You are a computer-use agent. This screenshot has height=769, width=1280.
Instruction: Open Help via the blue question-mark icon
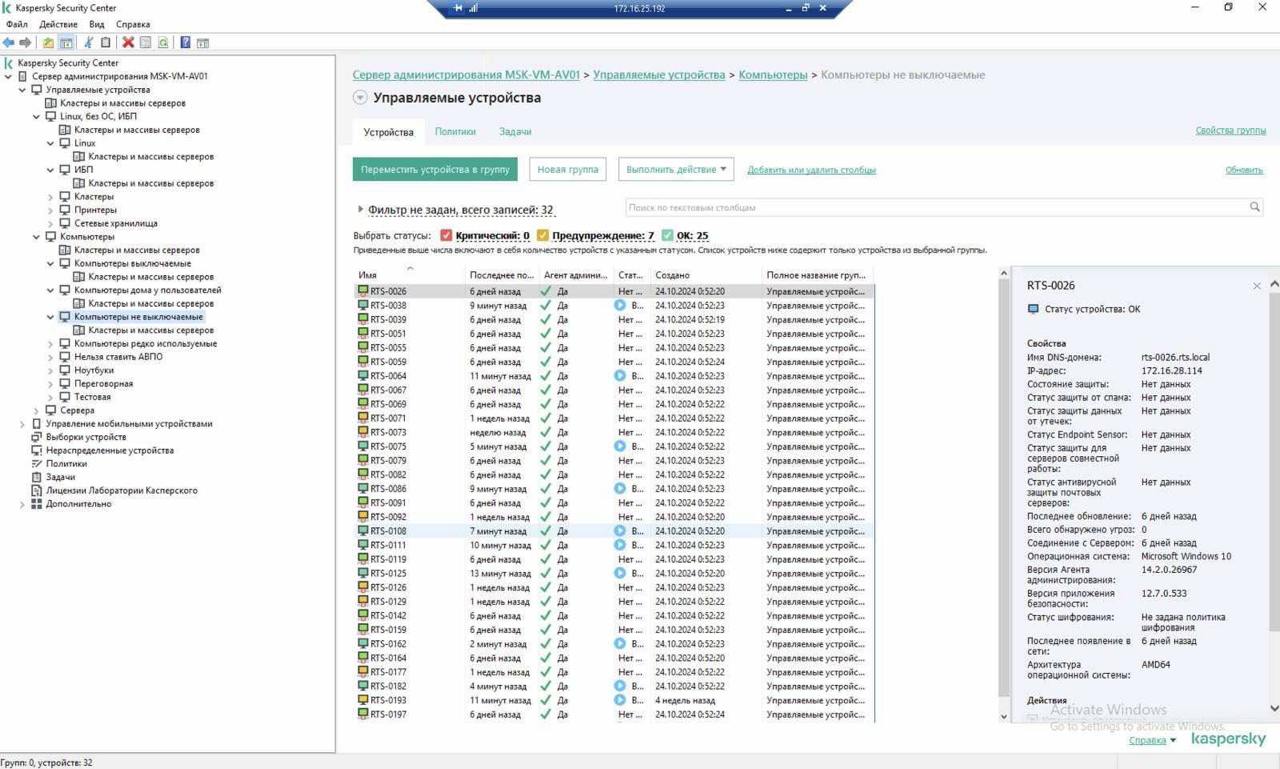(185, 43)
